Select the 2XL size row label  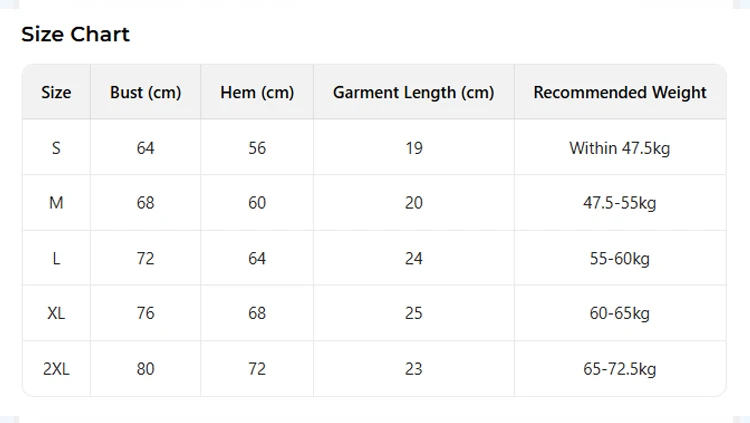coord(56,369)
